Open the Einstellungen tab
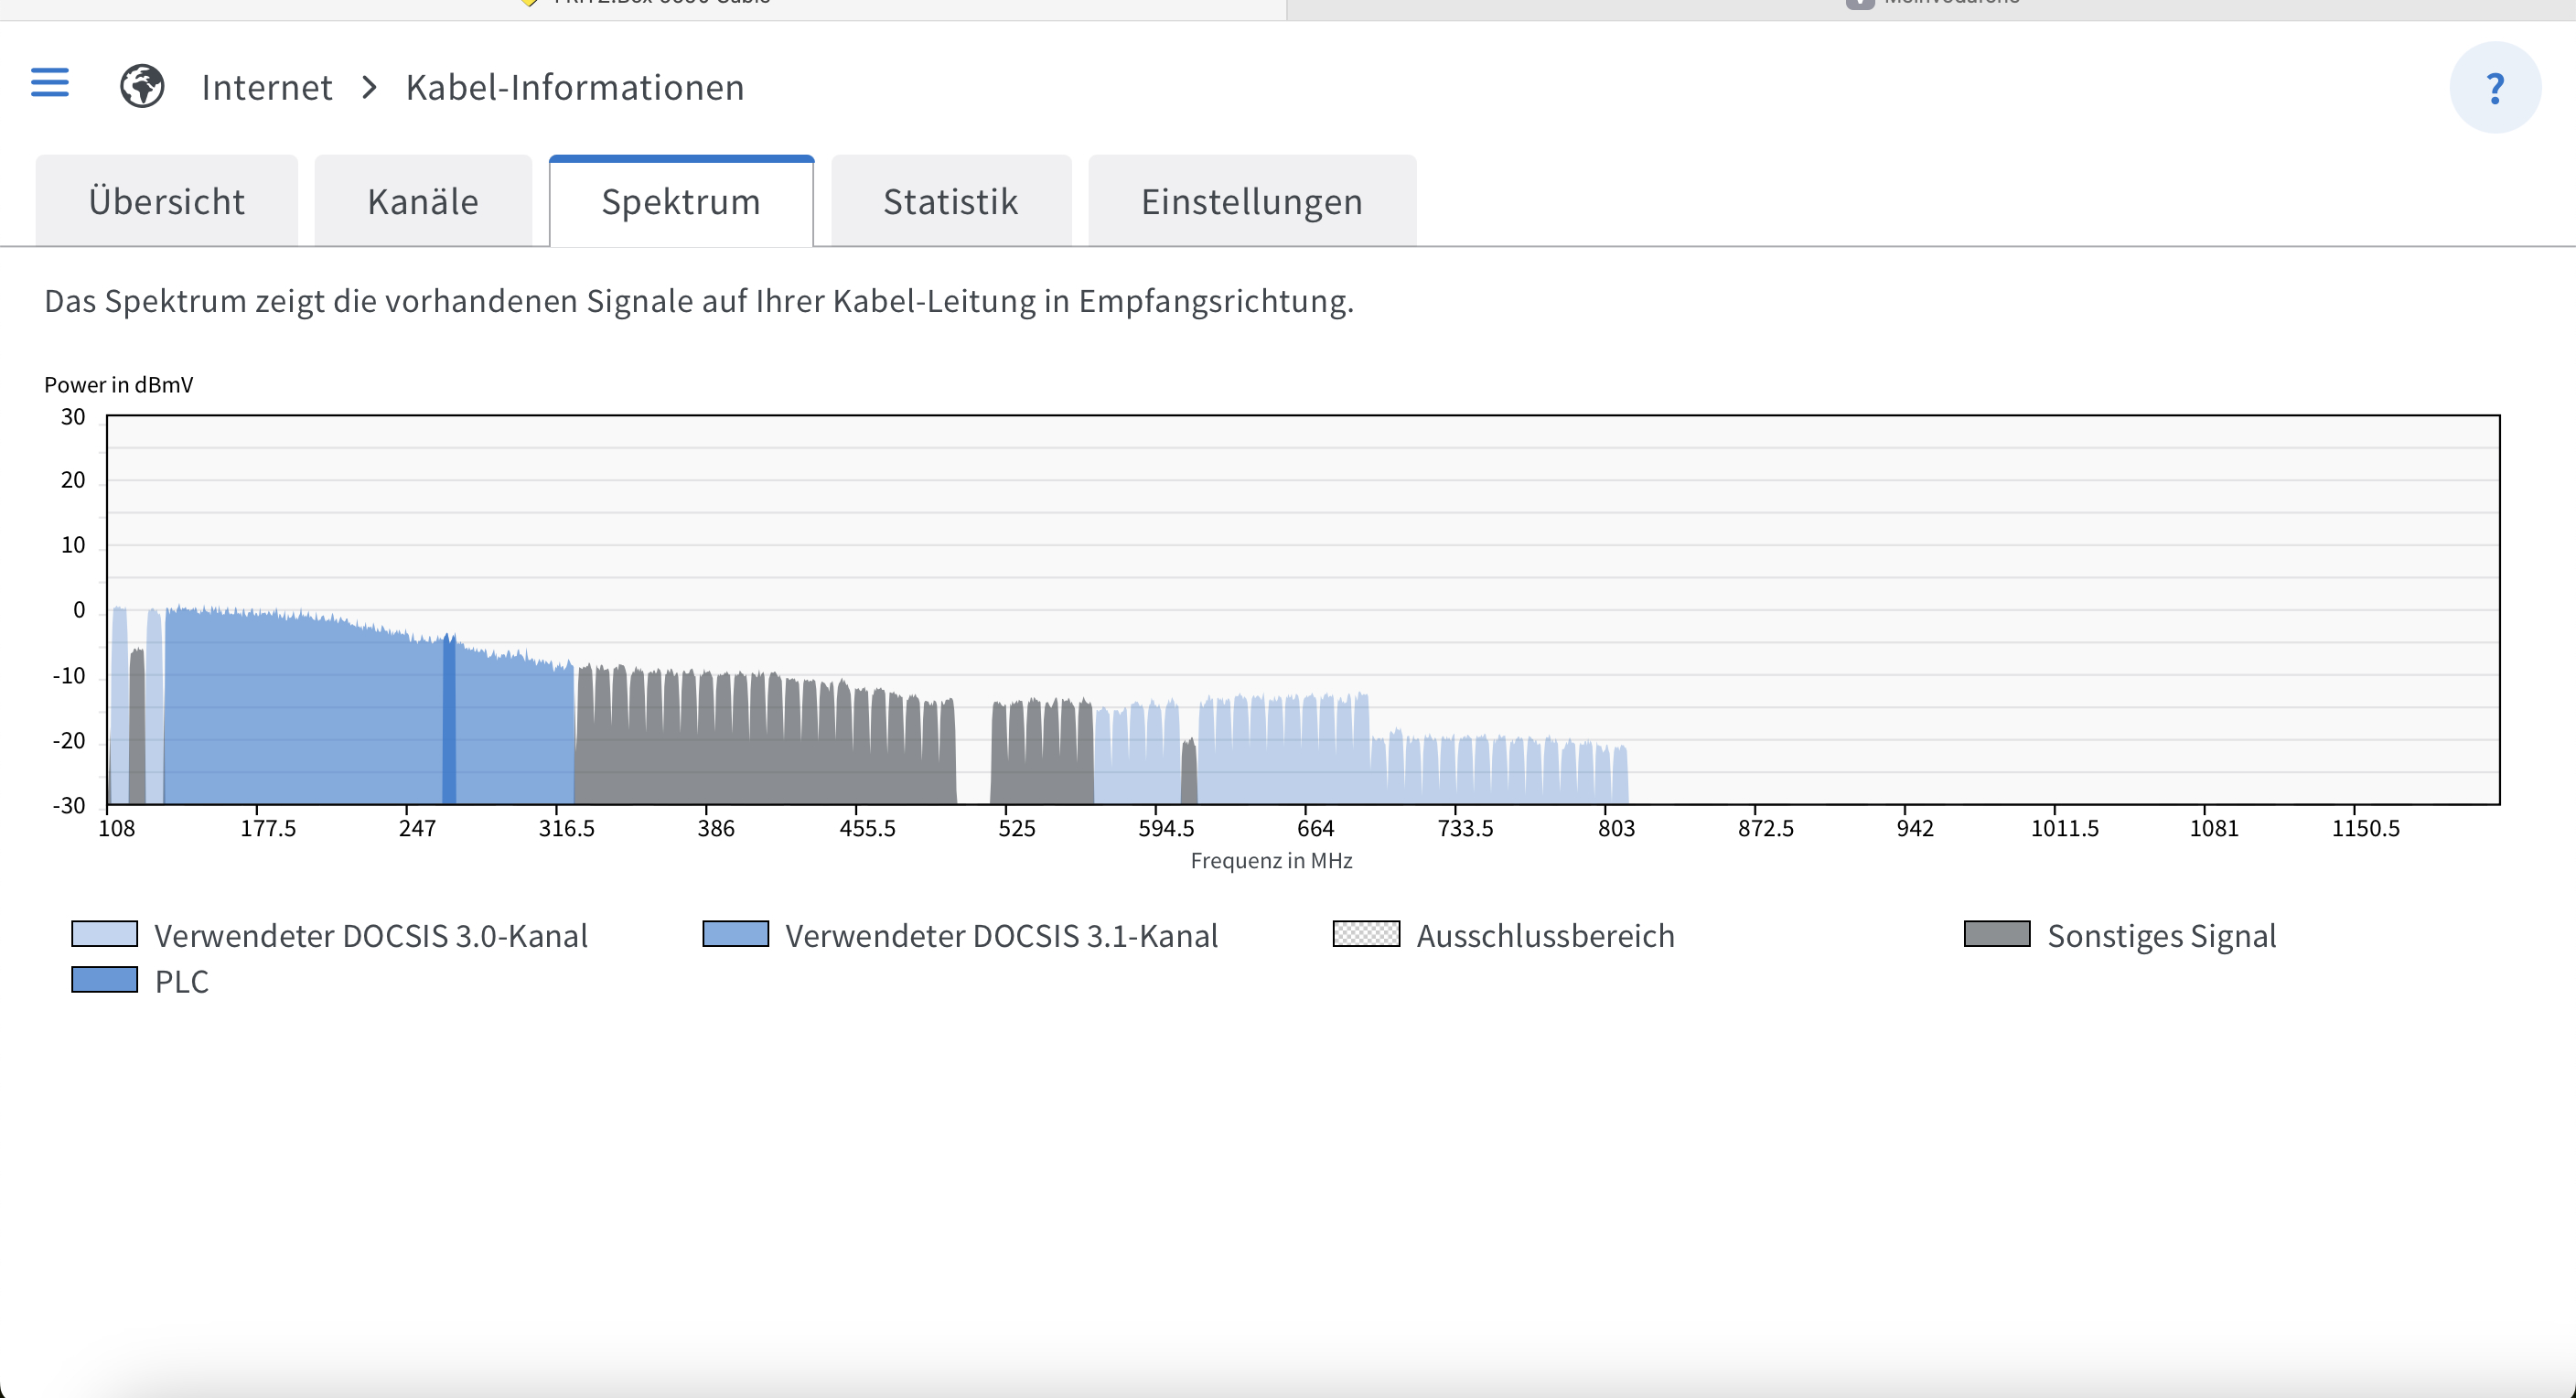Image resolution: width=2576 pixels, height=1398 pixels. pos(1251,202)
